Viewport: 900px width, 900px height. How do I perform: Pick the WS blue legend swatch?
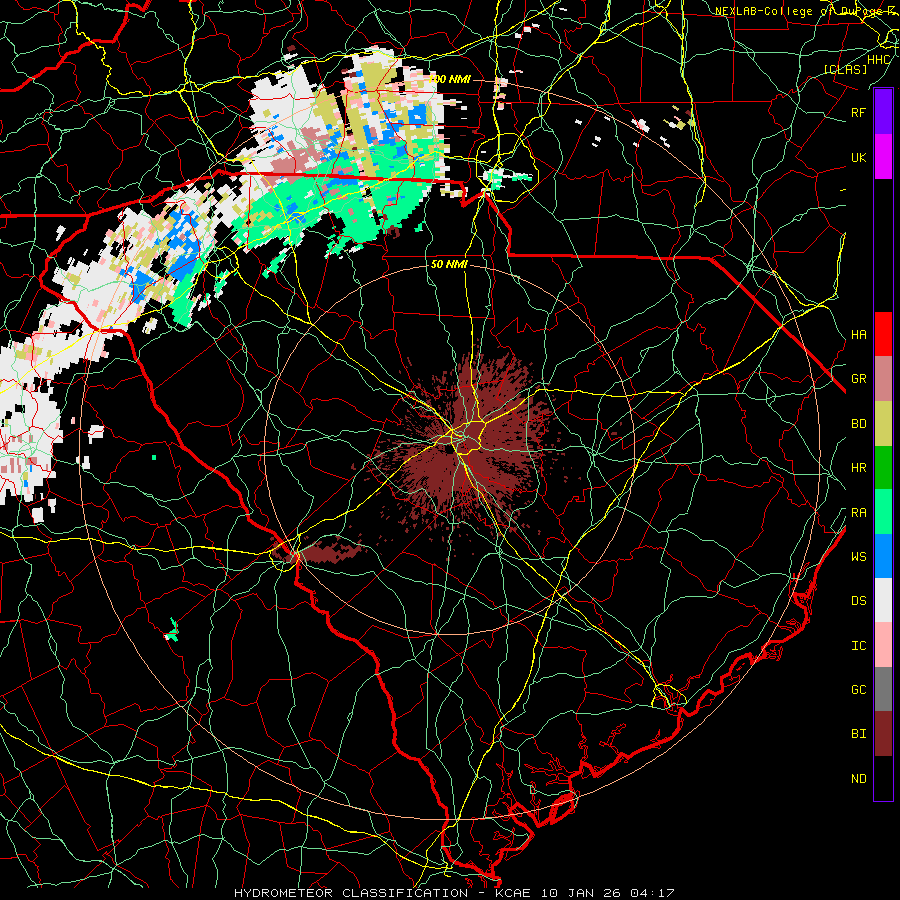coord(883,556)
